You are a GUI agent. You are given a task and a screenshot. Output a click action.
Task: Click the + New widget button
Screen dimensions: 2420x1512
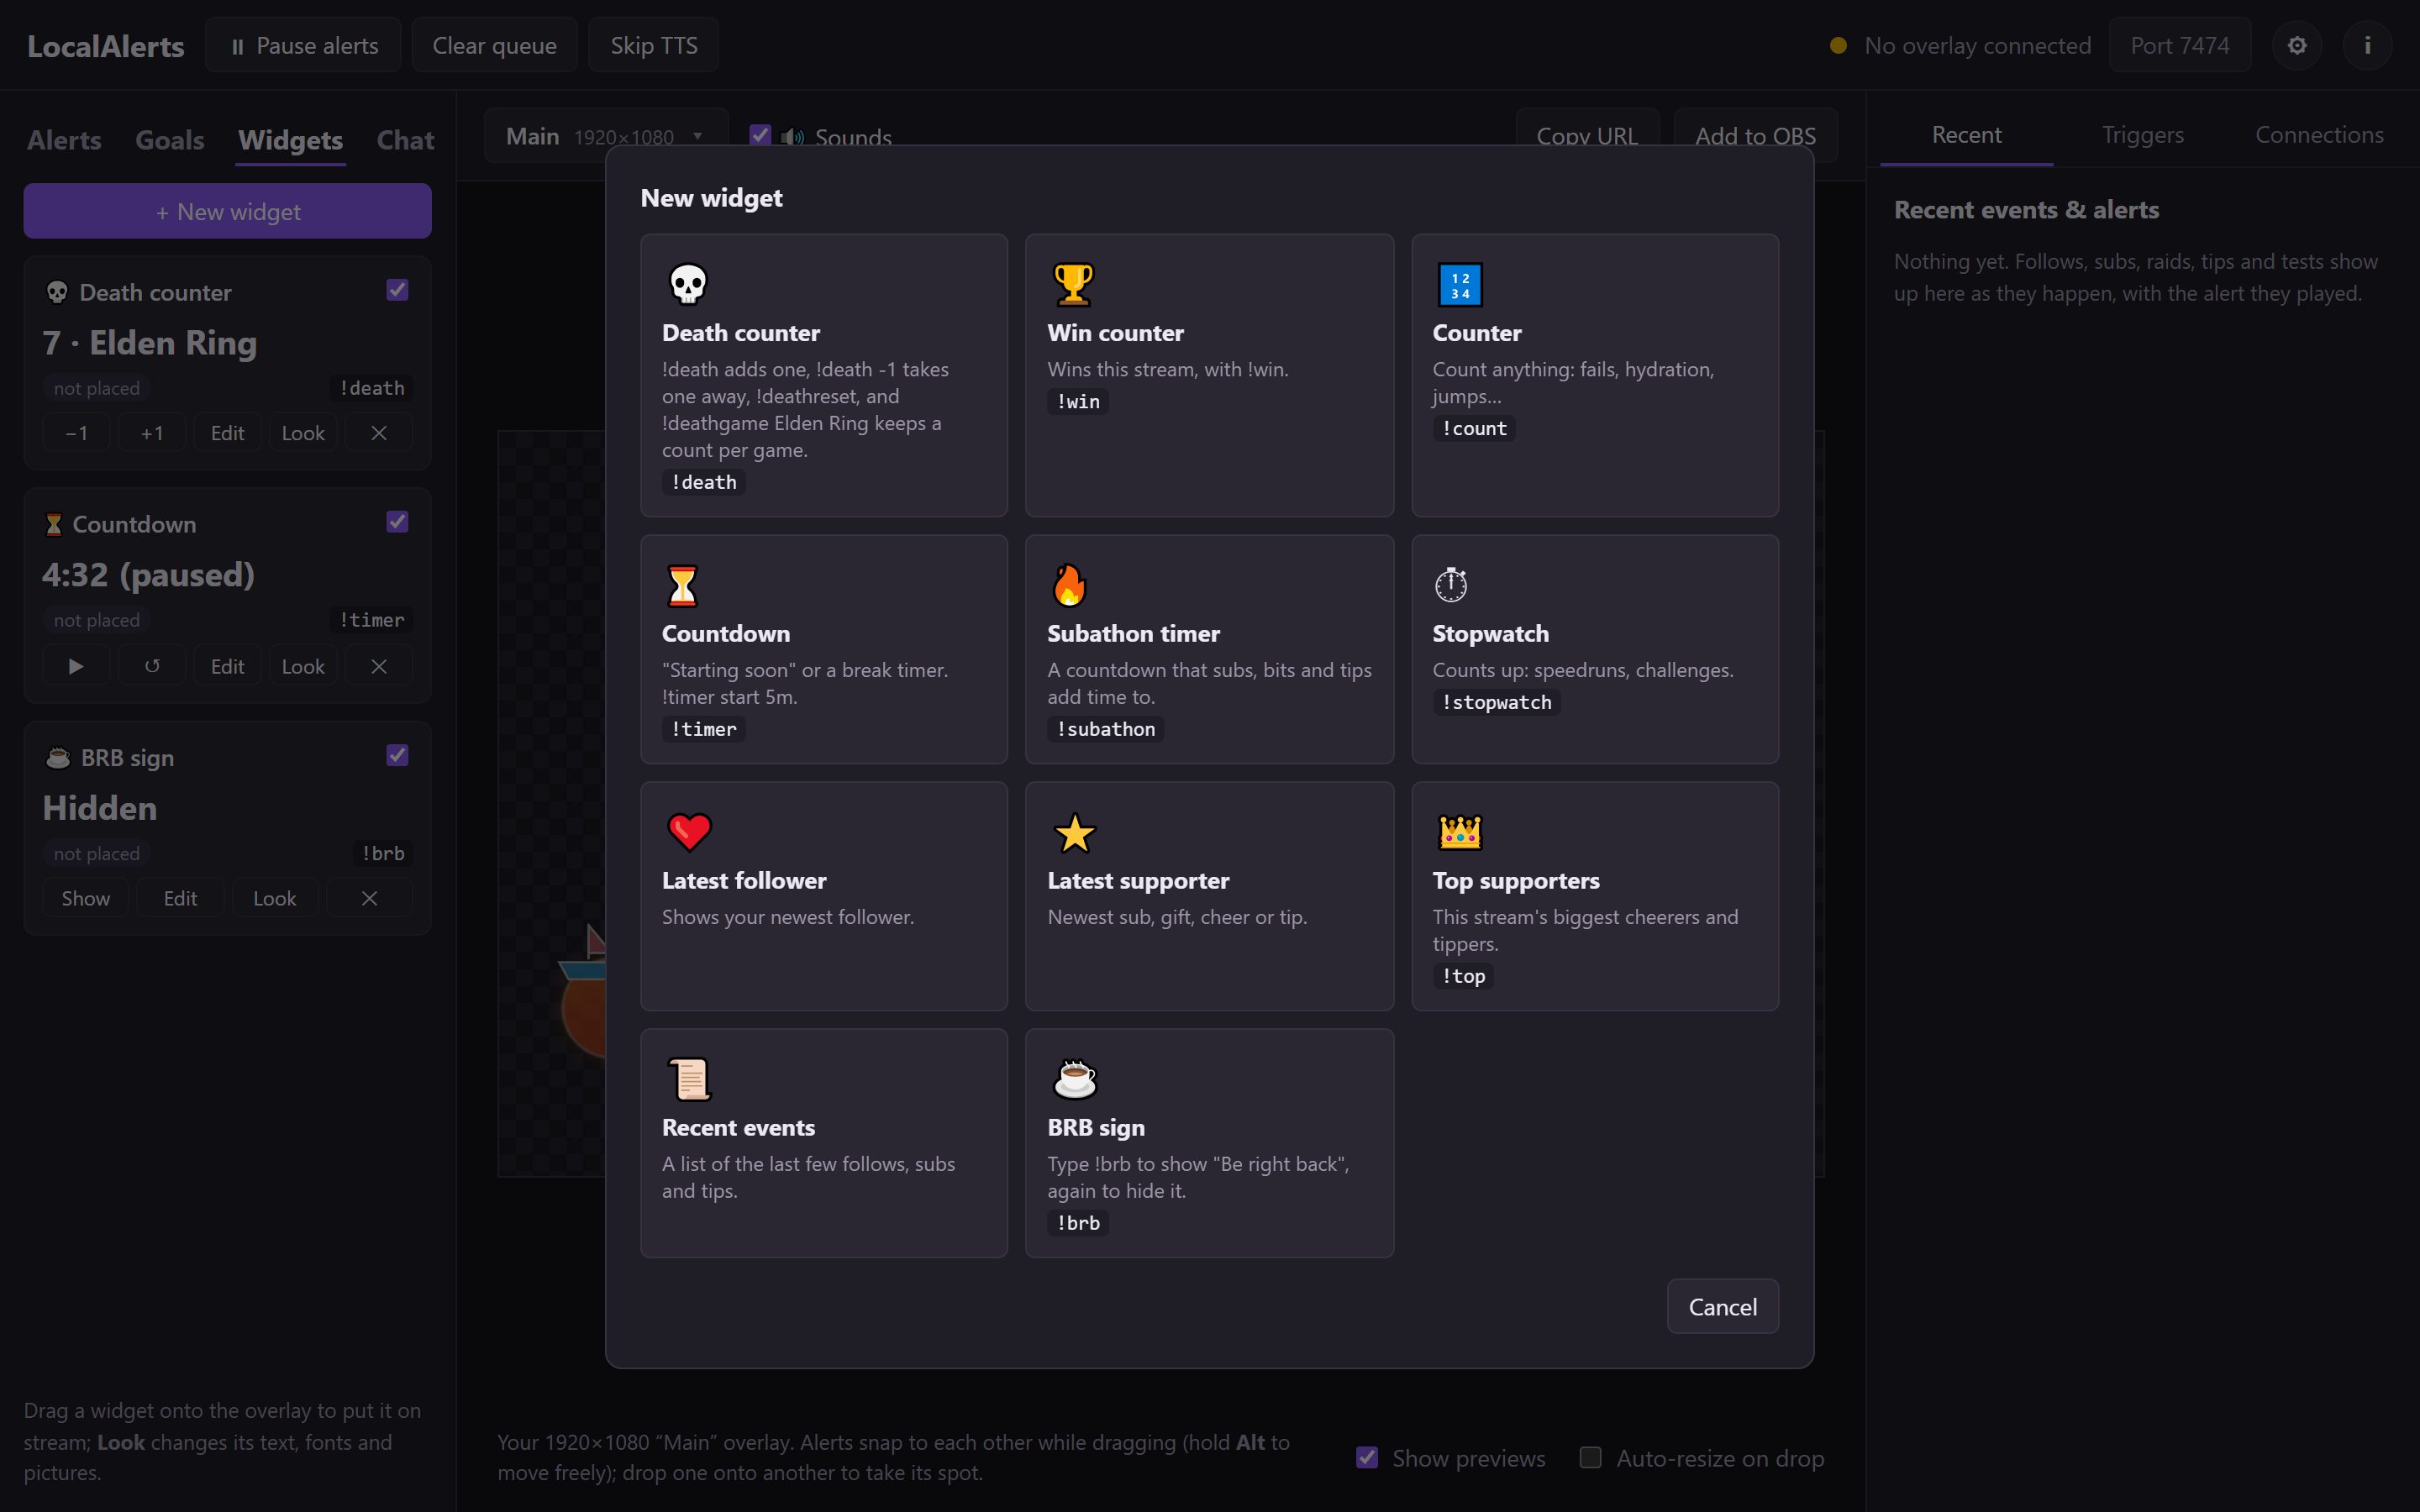point(227,211)
